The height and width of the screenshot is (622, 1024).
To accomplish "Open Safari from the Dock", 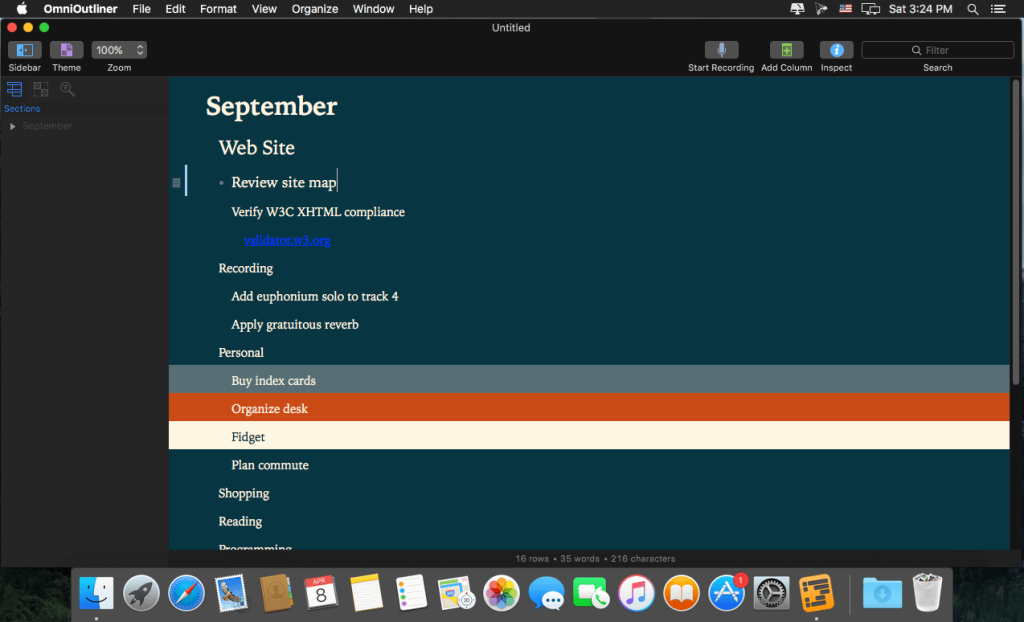I will point(186,593).
